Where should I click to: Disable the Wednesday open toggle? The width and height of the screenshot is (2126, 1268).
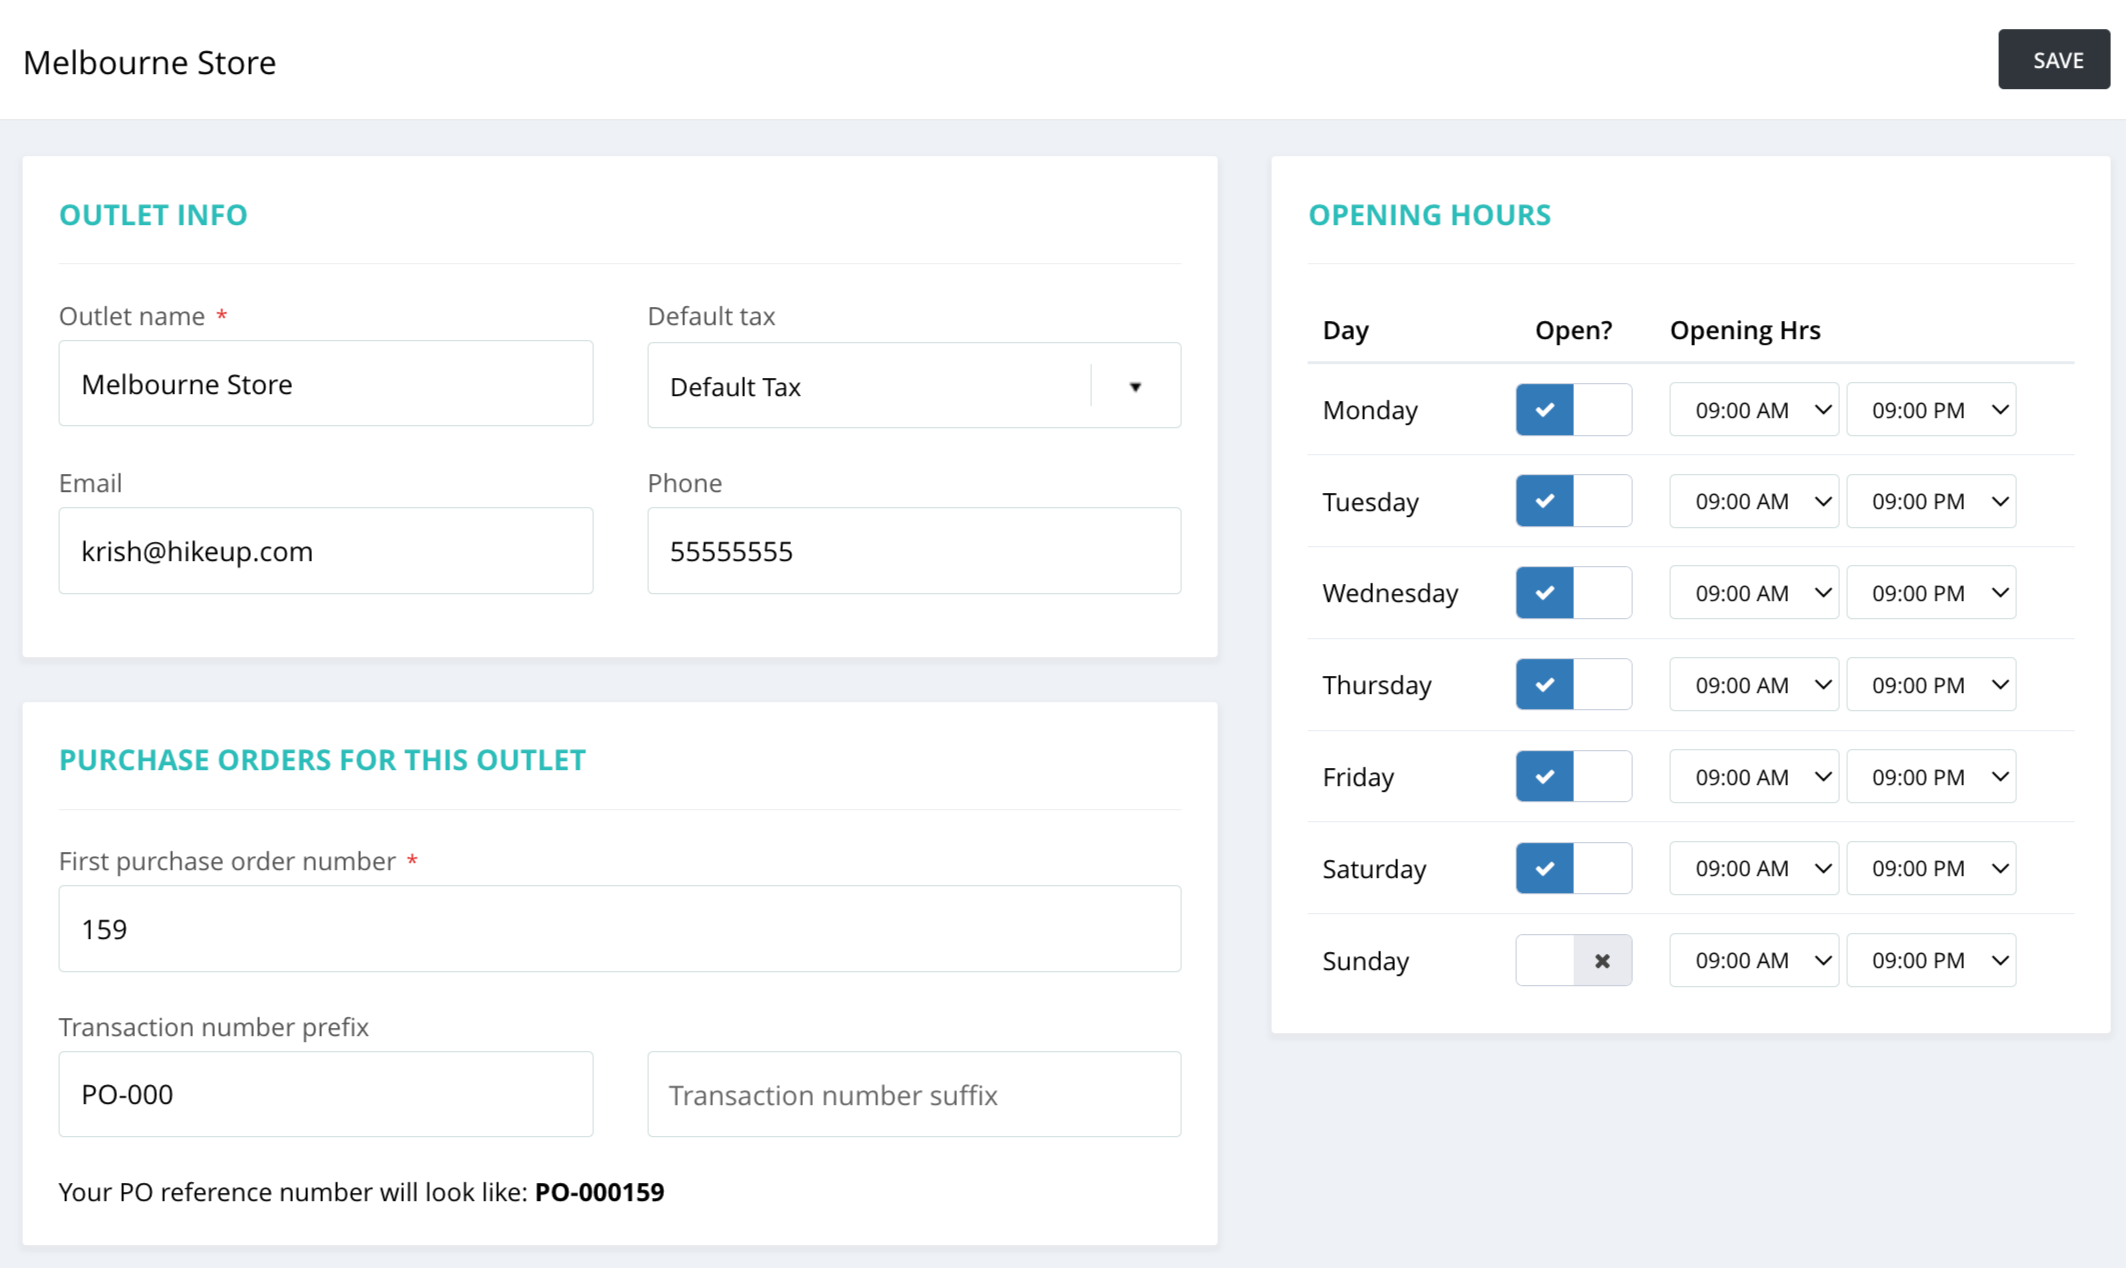1573,593
